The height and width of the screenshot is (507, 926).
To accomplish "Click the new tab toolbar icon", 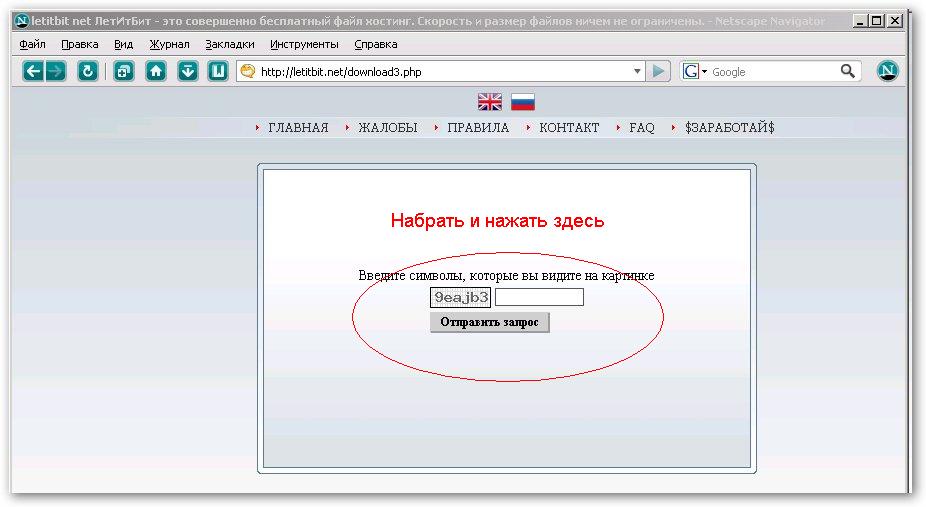I will coord(123,71).
